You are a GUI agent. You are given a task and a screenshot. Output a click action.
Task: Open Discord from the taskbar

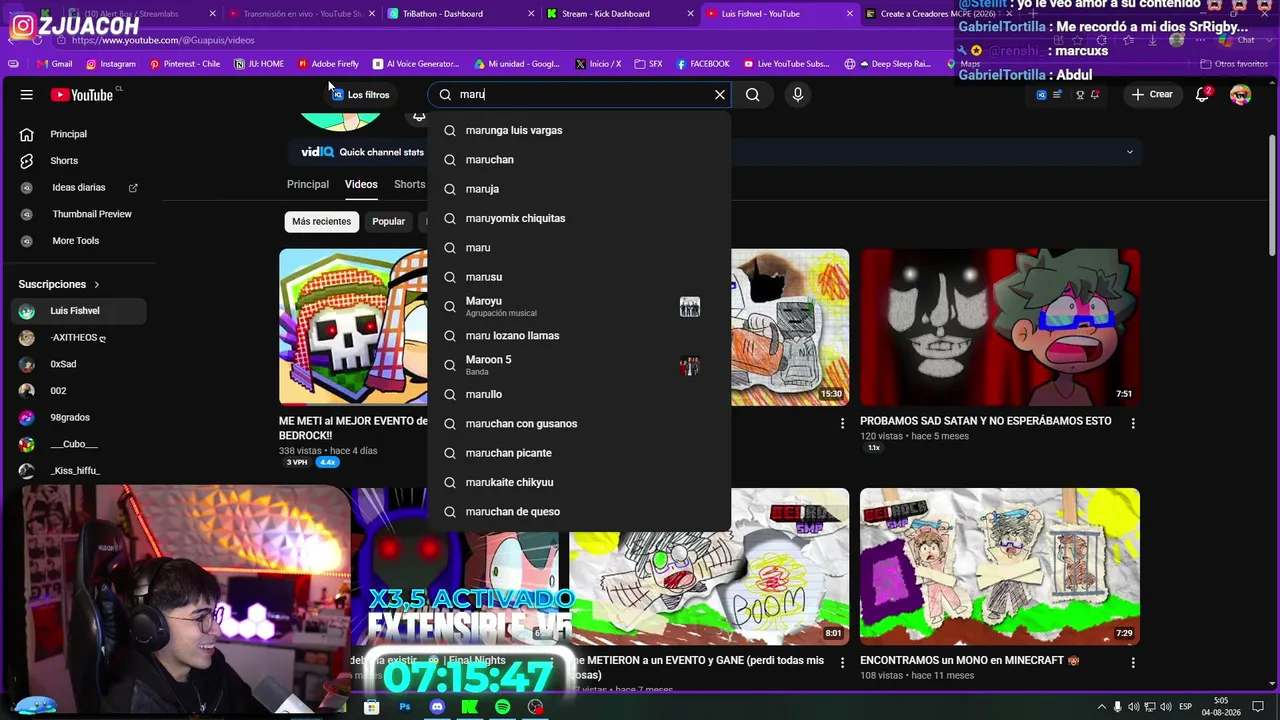click(437, 707)
